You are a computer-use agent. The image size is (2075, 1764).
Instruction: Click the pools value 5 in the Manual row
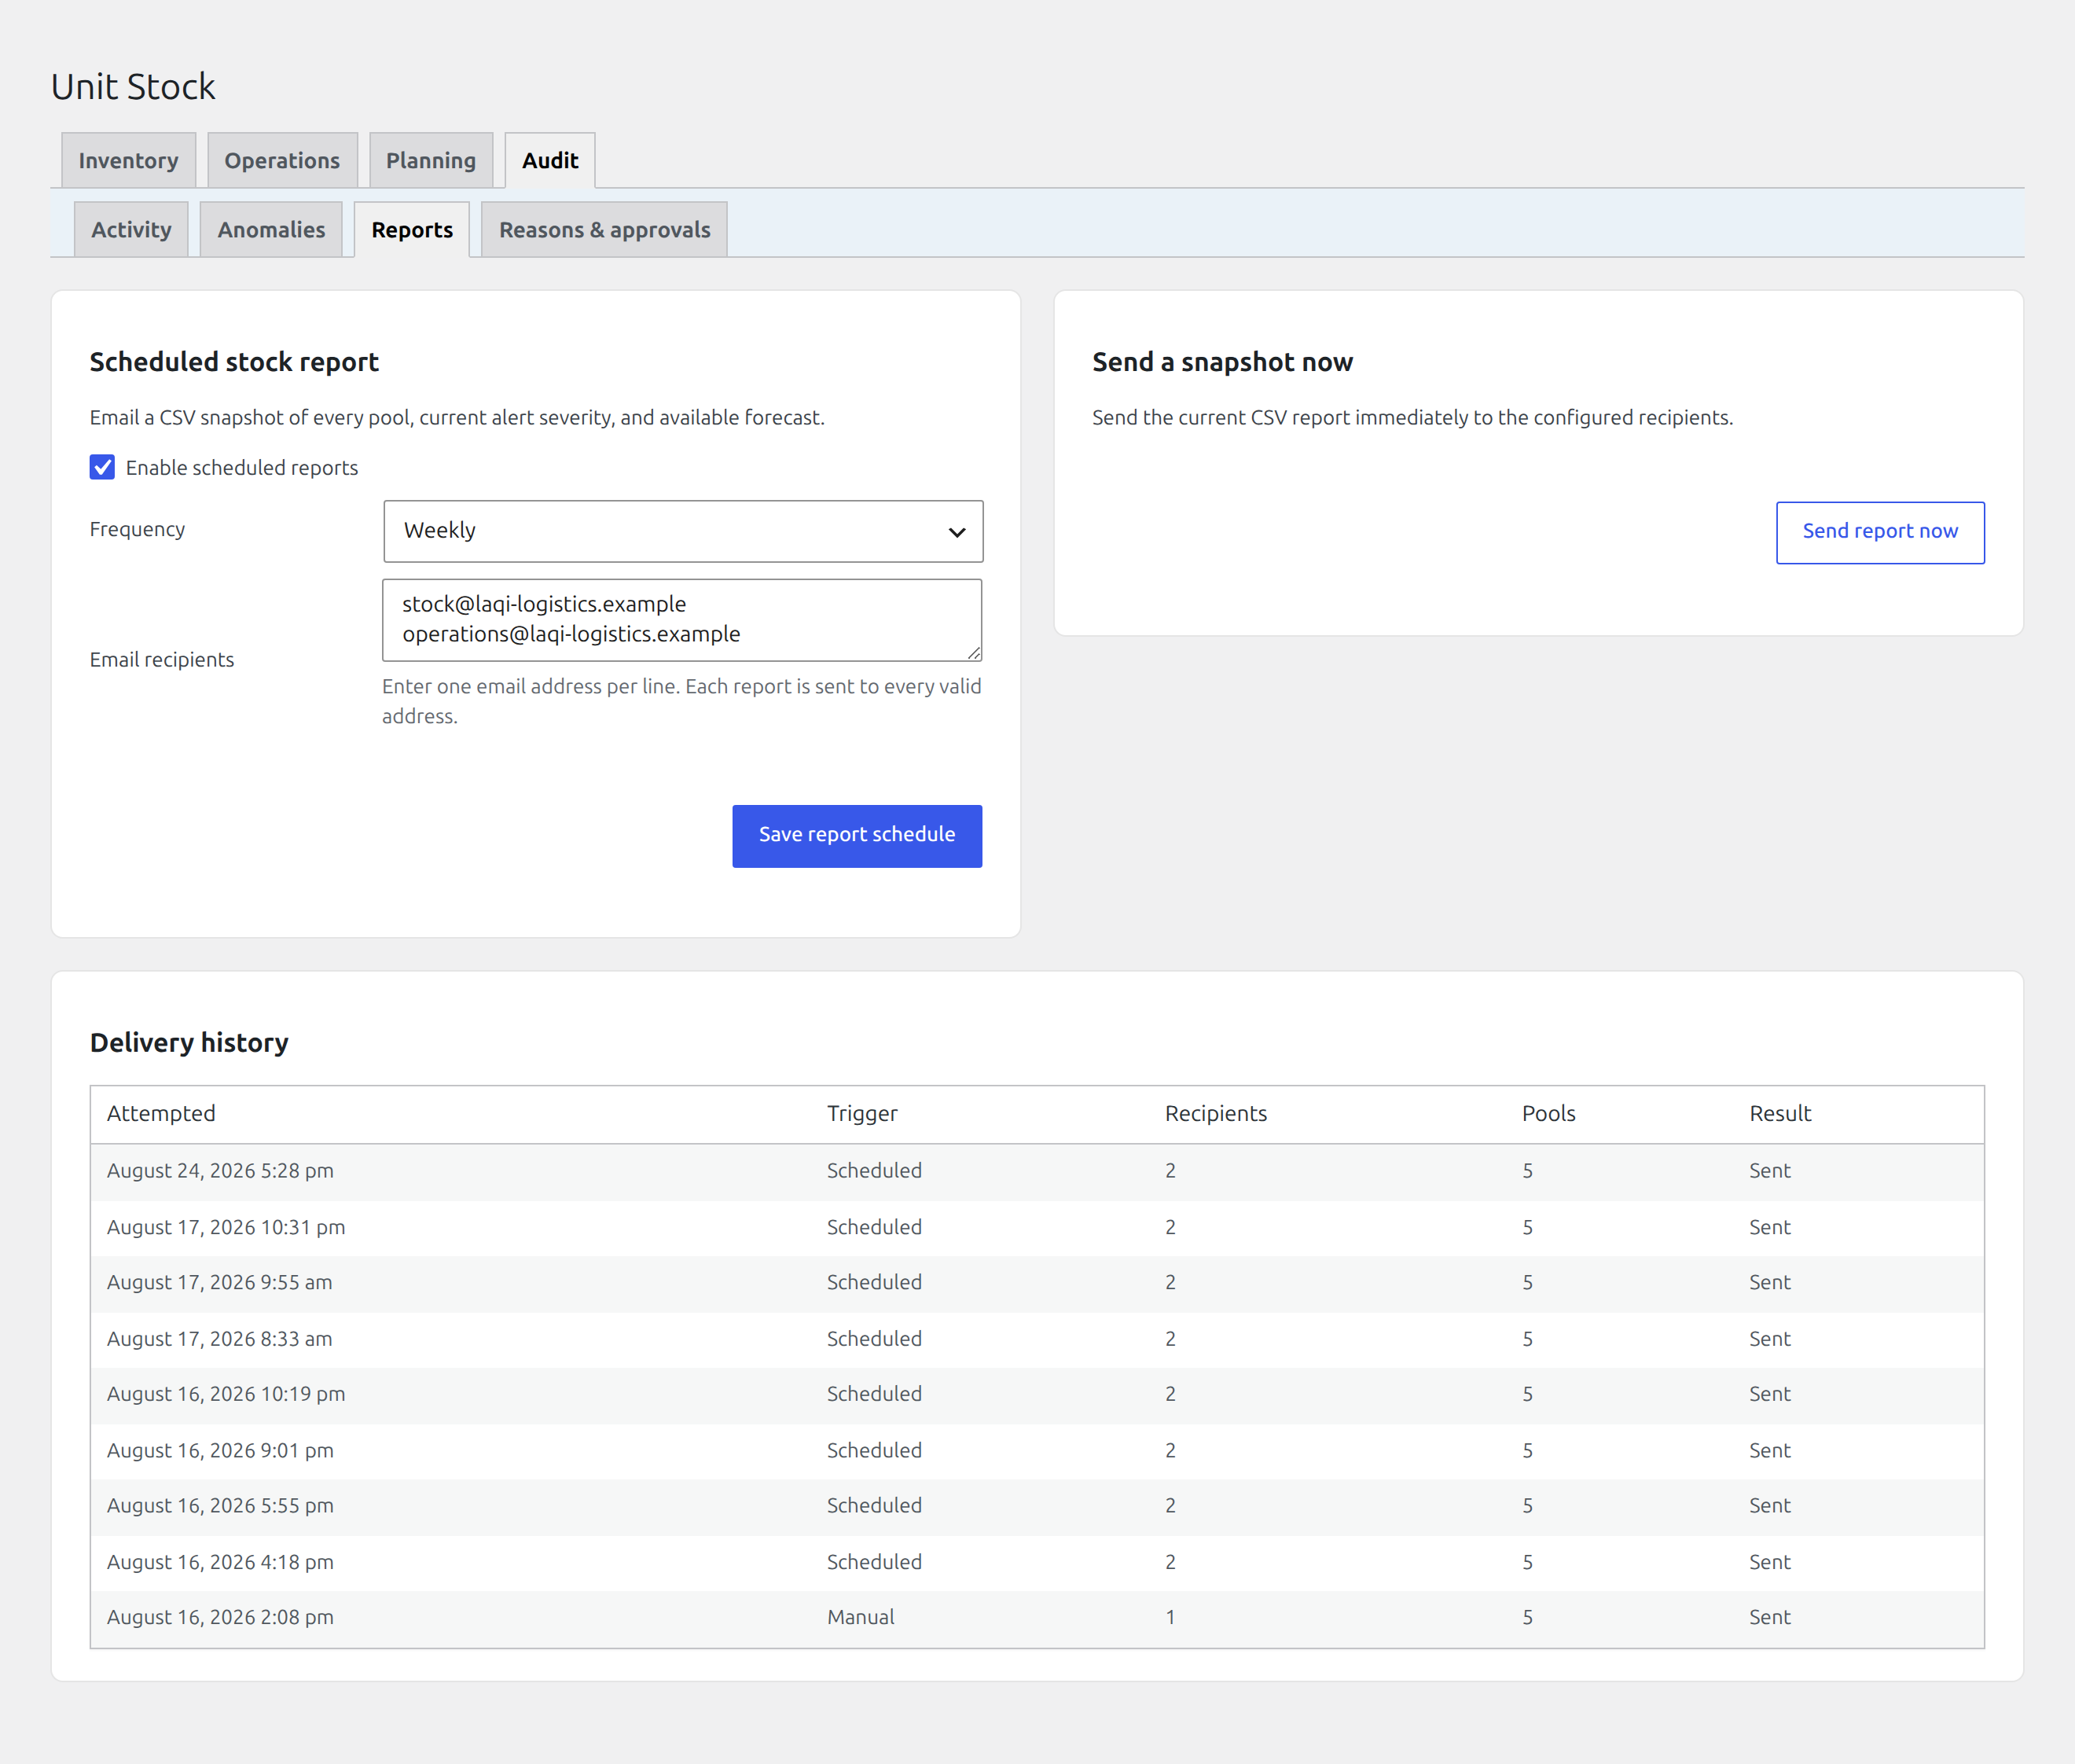coord(1527,1618)
